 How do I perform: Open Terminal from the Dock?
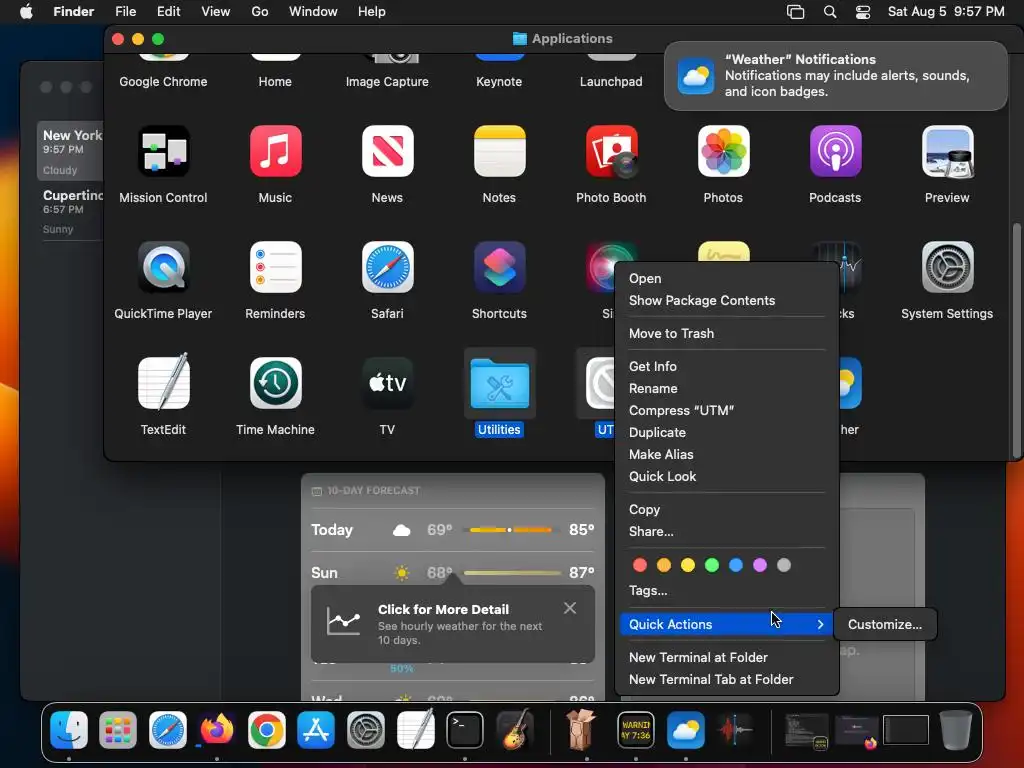tap(464, 729)
